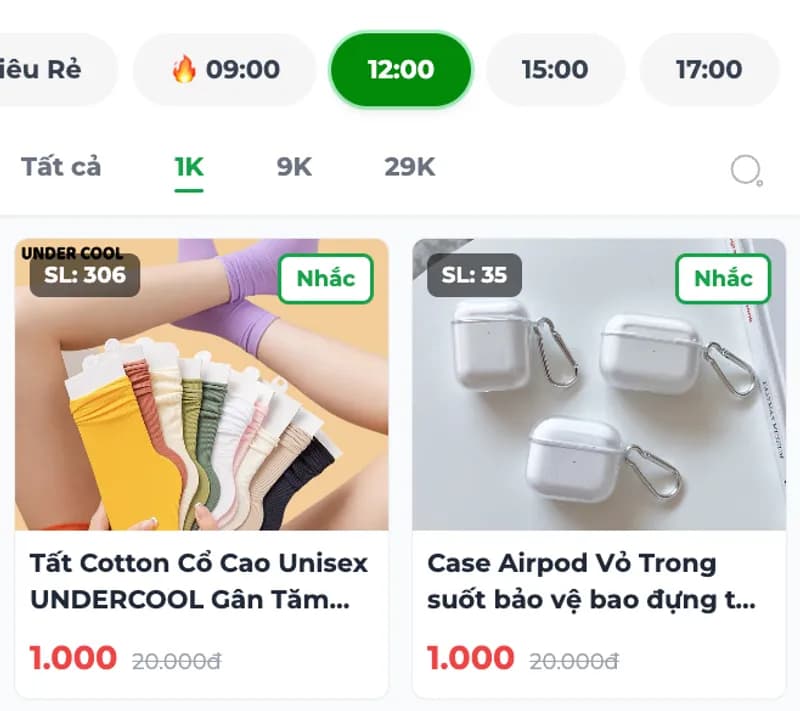This screenshot has height=711, width=800.
Task: Click the crossed-out 20.000đ original price
Action: [x=176, y=658]
